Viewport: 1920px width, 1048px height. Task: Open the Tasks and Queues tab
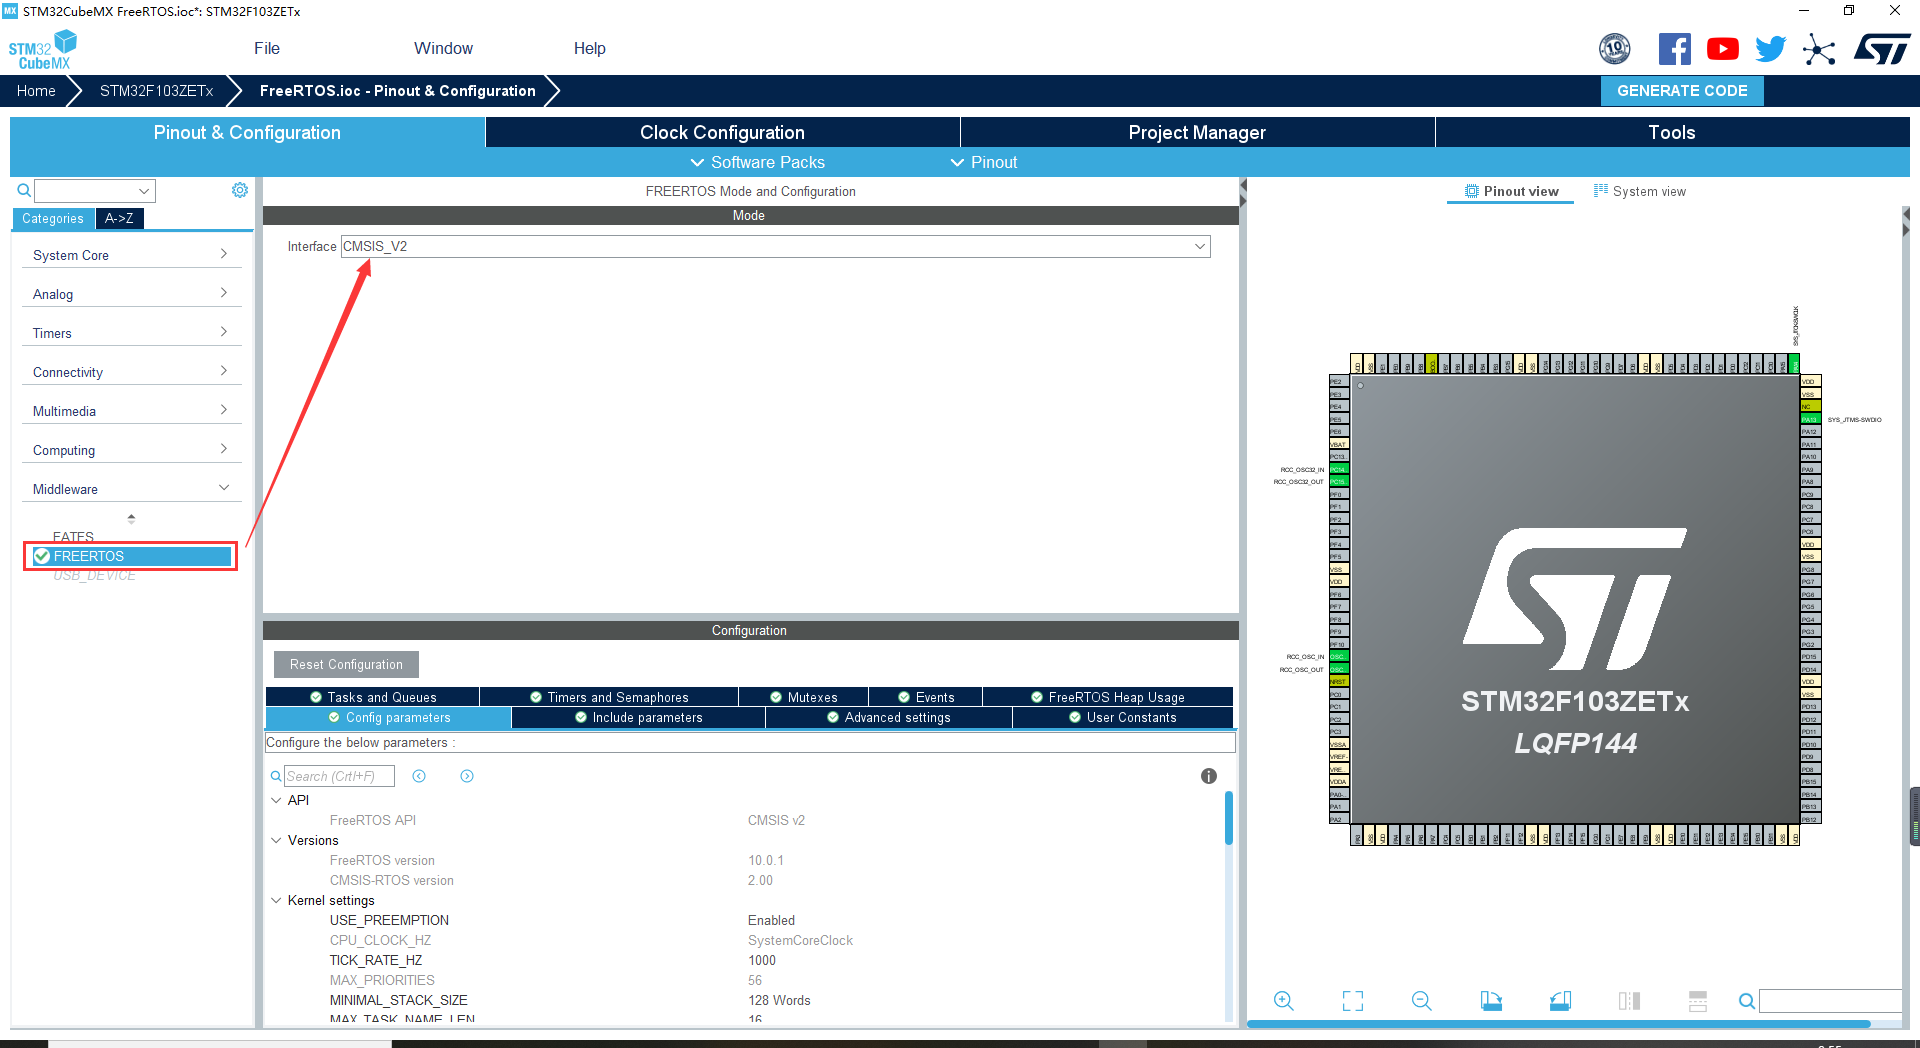point(372,697)
